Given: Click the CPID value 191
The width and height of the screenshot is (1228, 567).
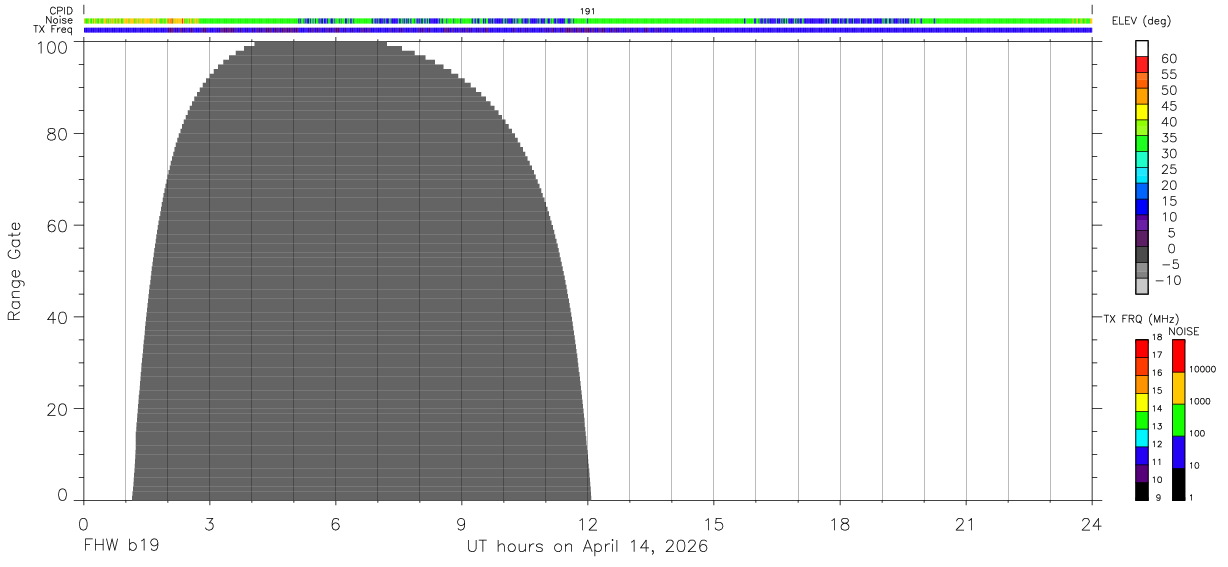Looking at the screenshot, I should coord(588,10).
